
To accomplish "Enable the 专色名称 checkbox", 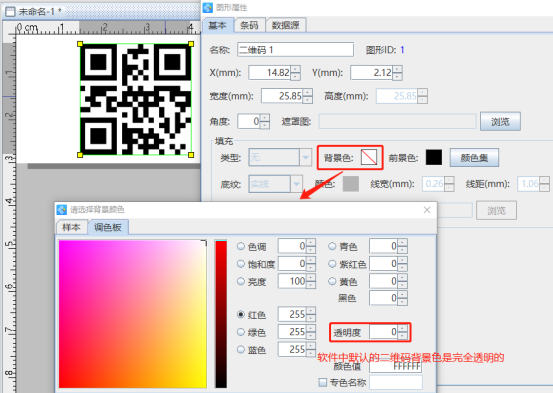I will [323, 382].
